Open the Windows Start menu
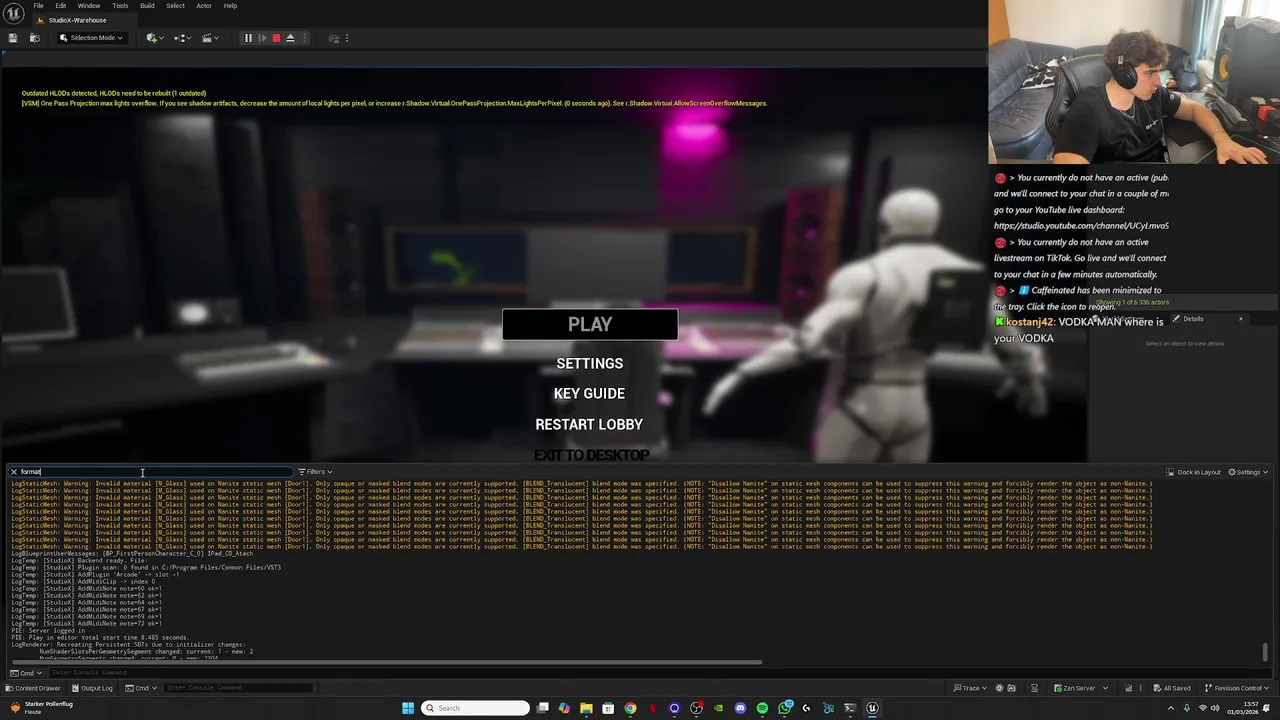The height and width of the screenshot is (720, 1280). pyautogui.click(x=408, y=708)
